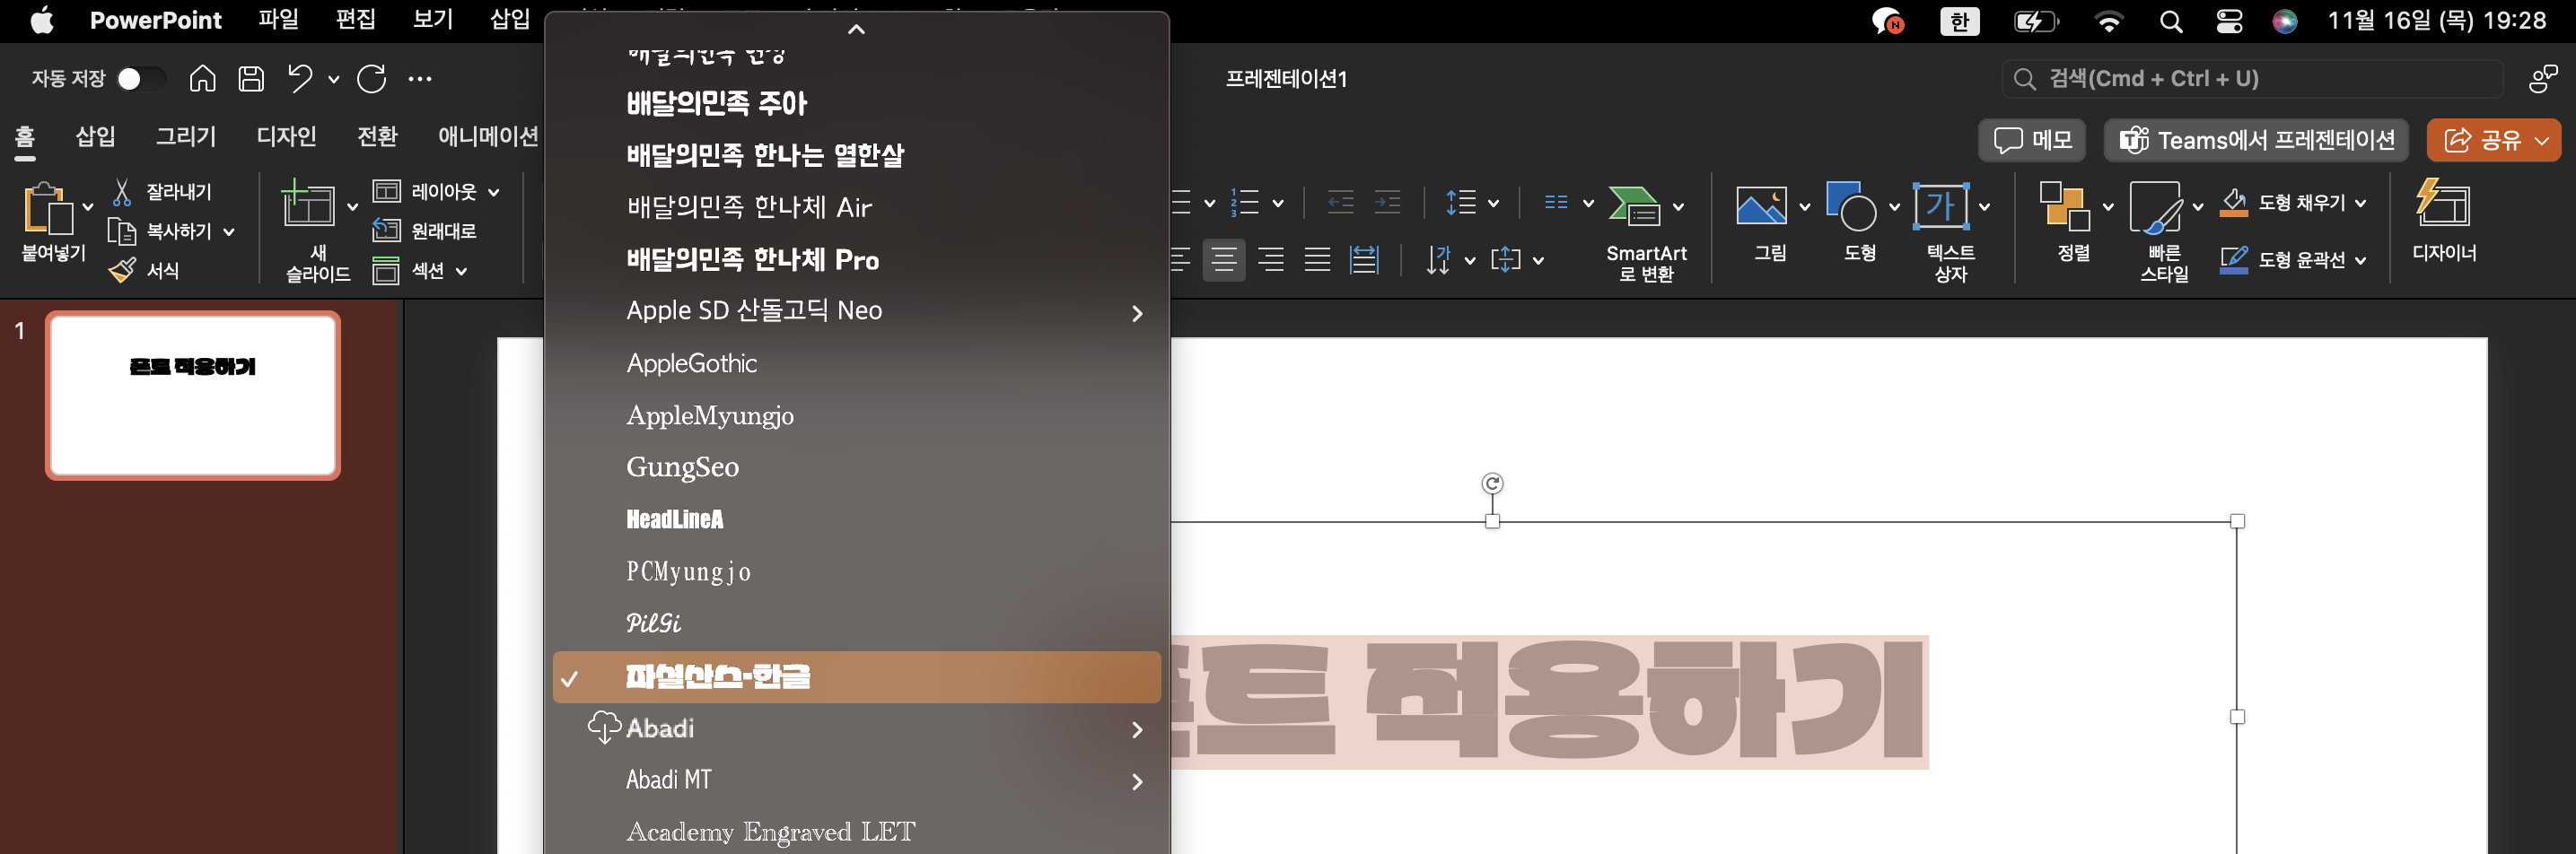Open Control Center in the macOS menu bar
The width and height of the screenshot is (2576, 854).
pos(2229,21)
